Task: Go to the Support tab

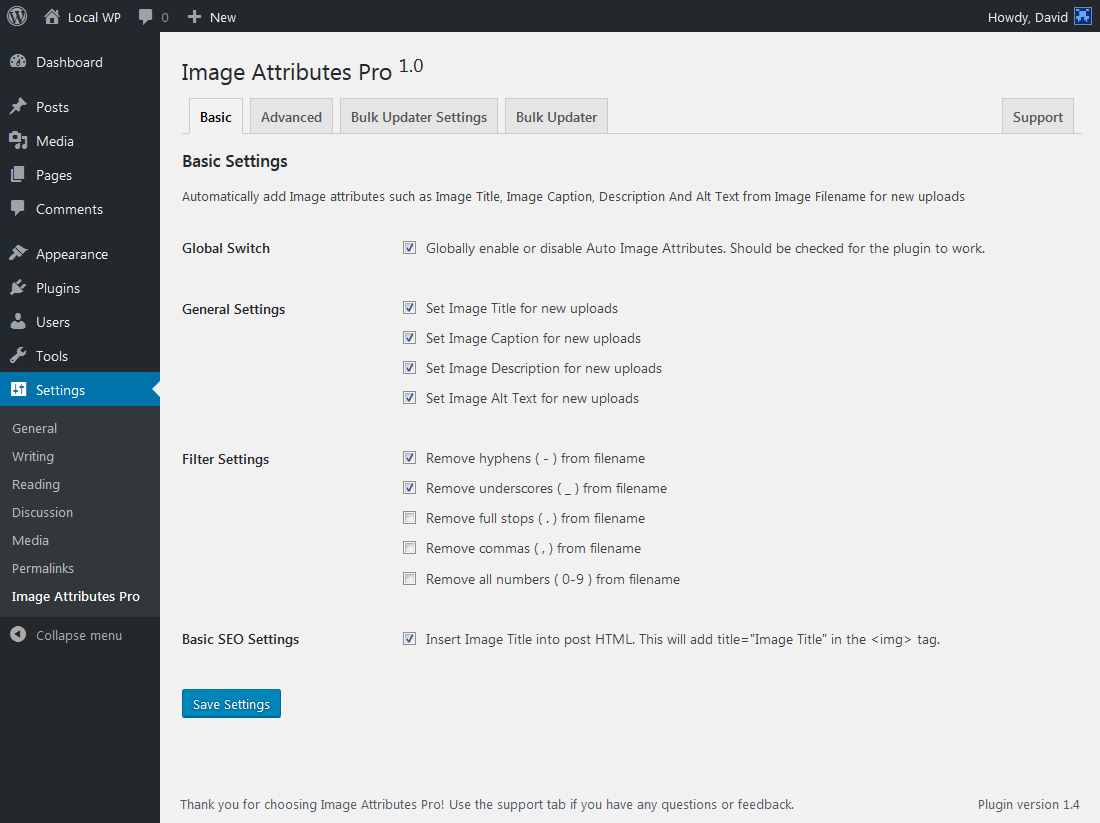Action: pos(1037,117)
